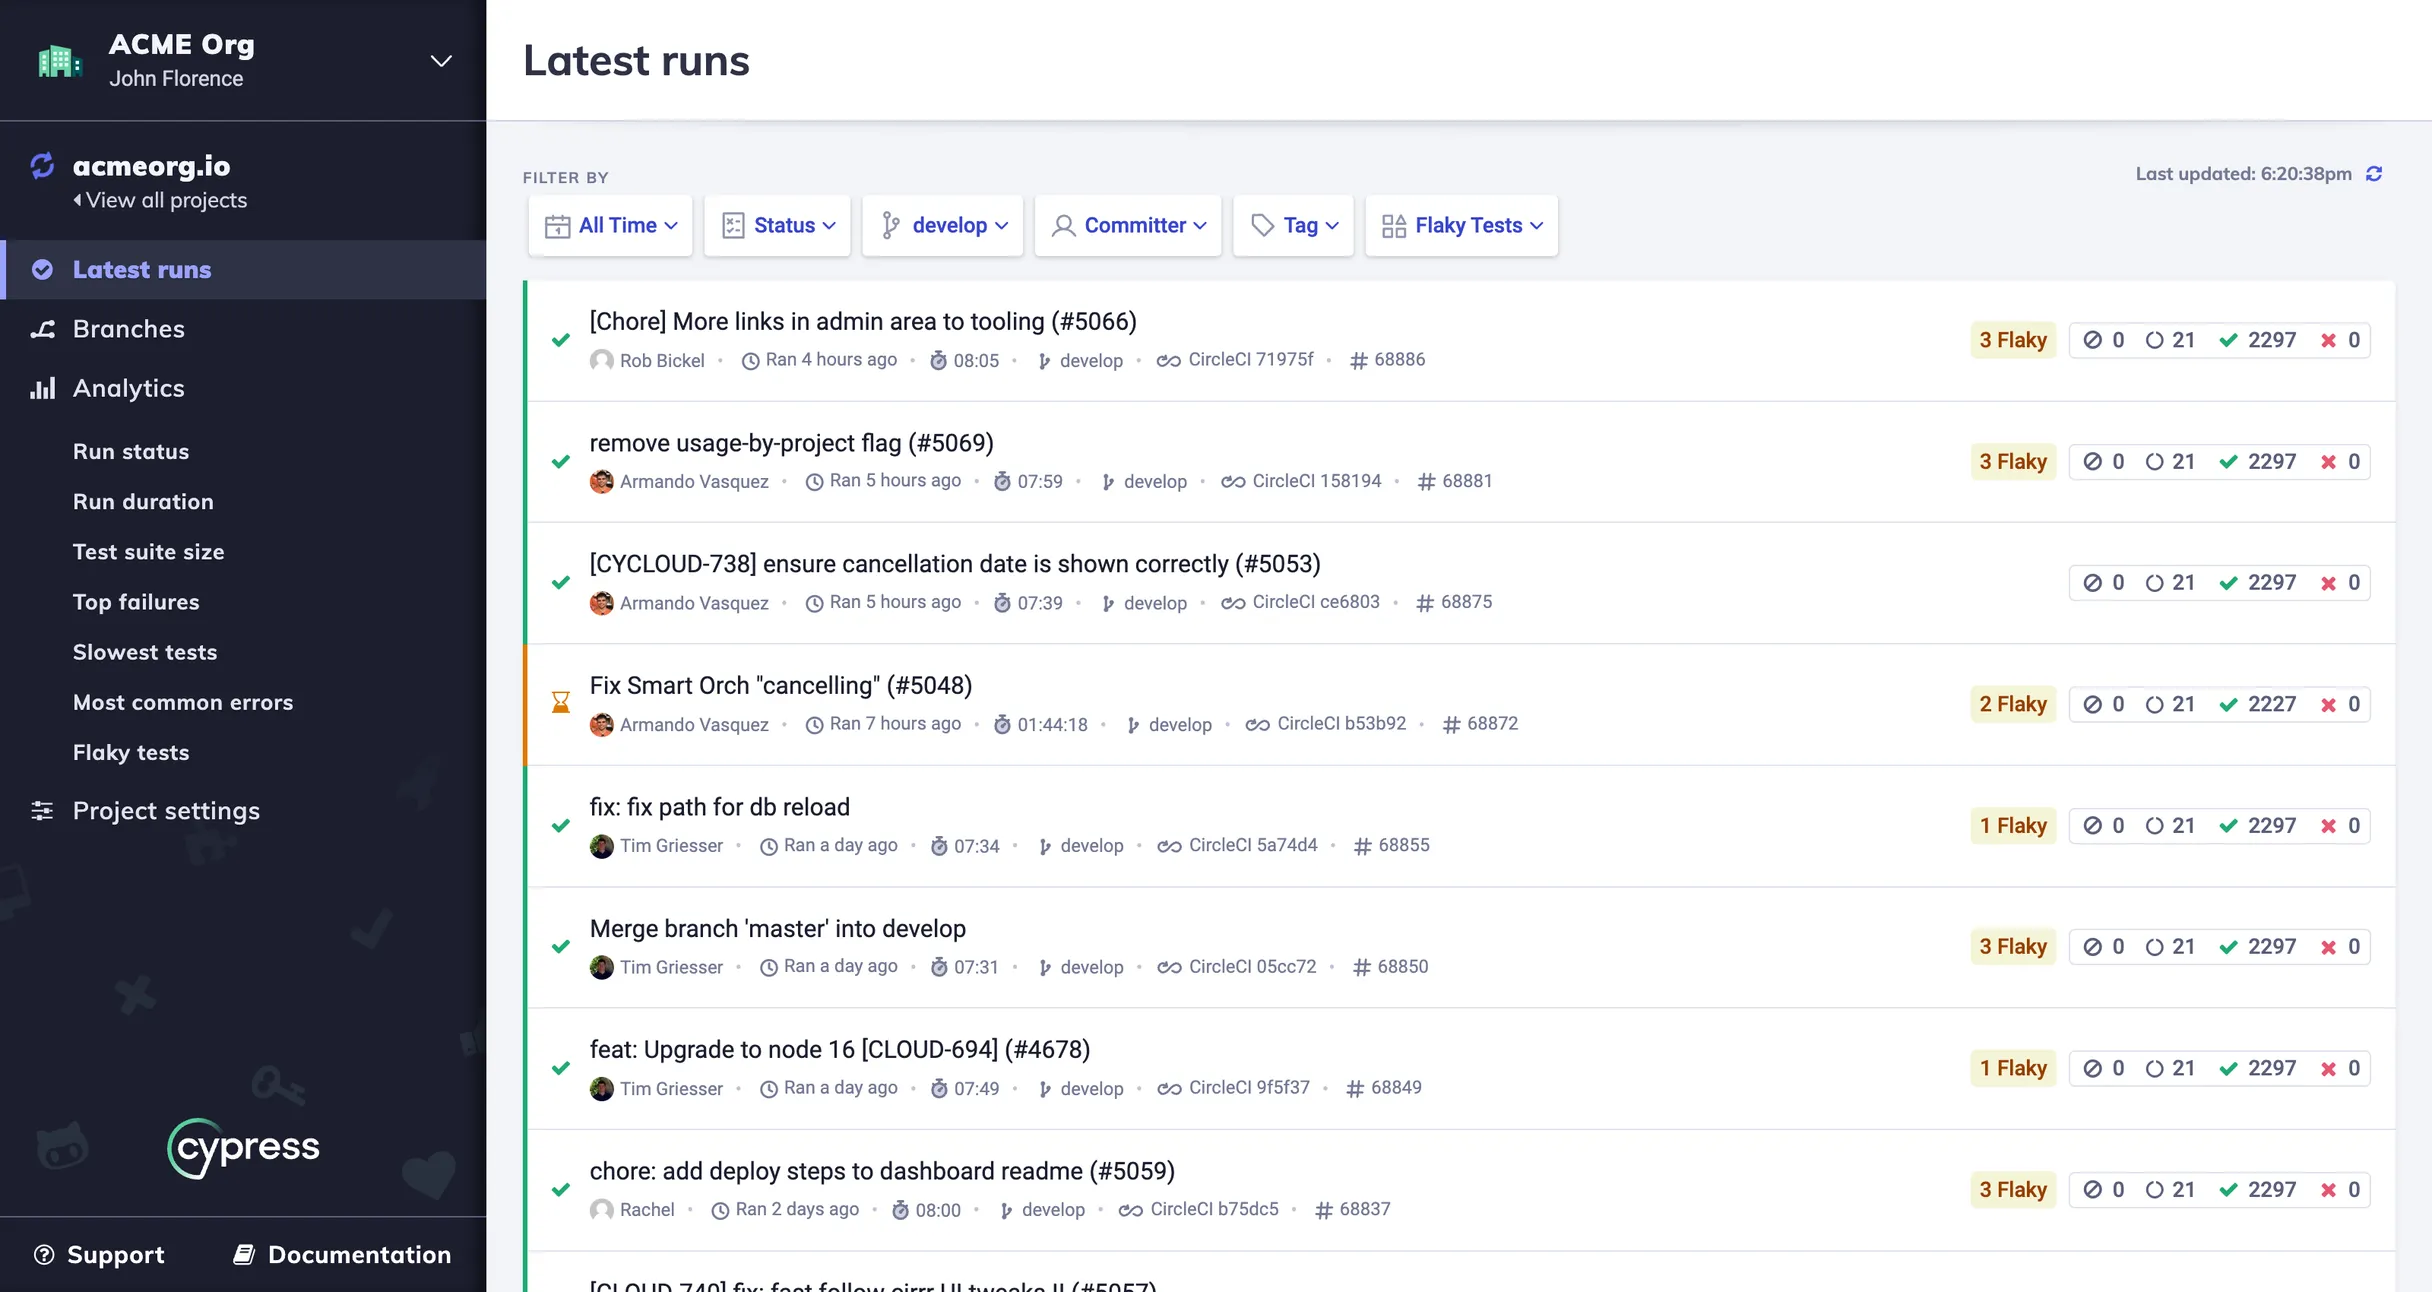Open the Support link

[99, 1254]
